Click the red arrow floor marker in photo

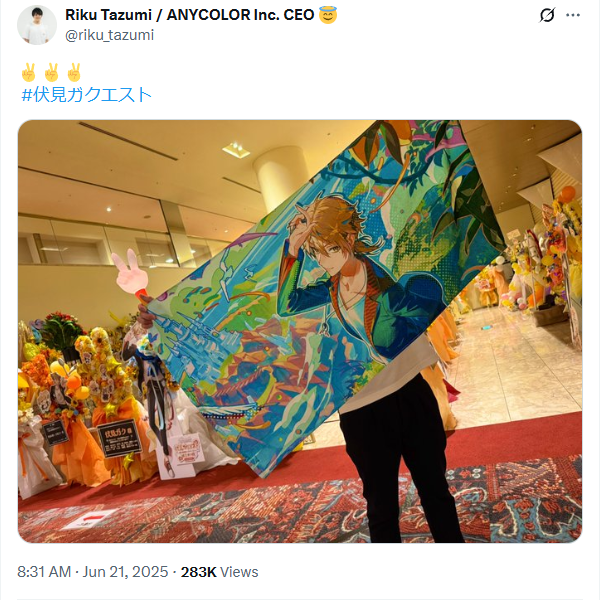pos(90,519)
